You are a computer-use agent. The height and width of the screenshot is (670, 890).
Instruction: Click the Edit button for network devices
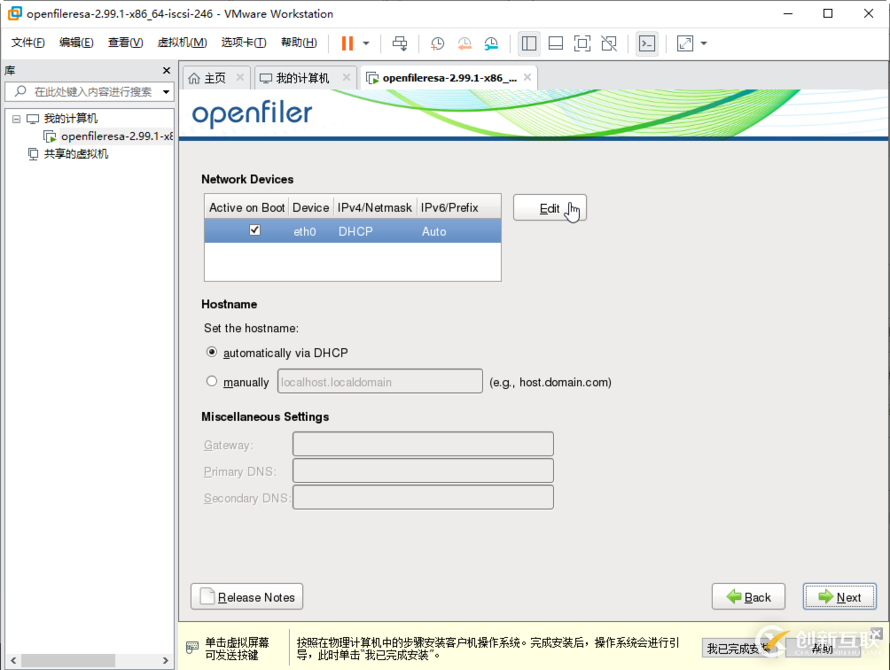[549, 208]
